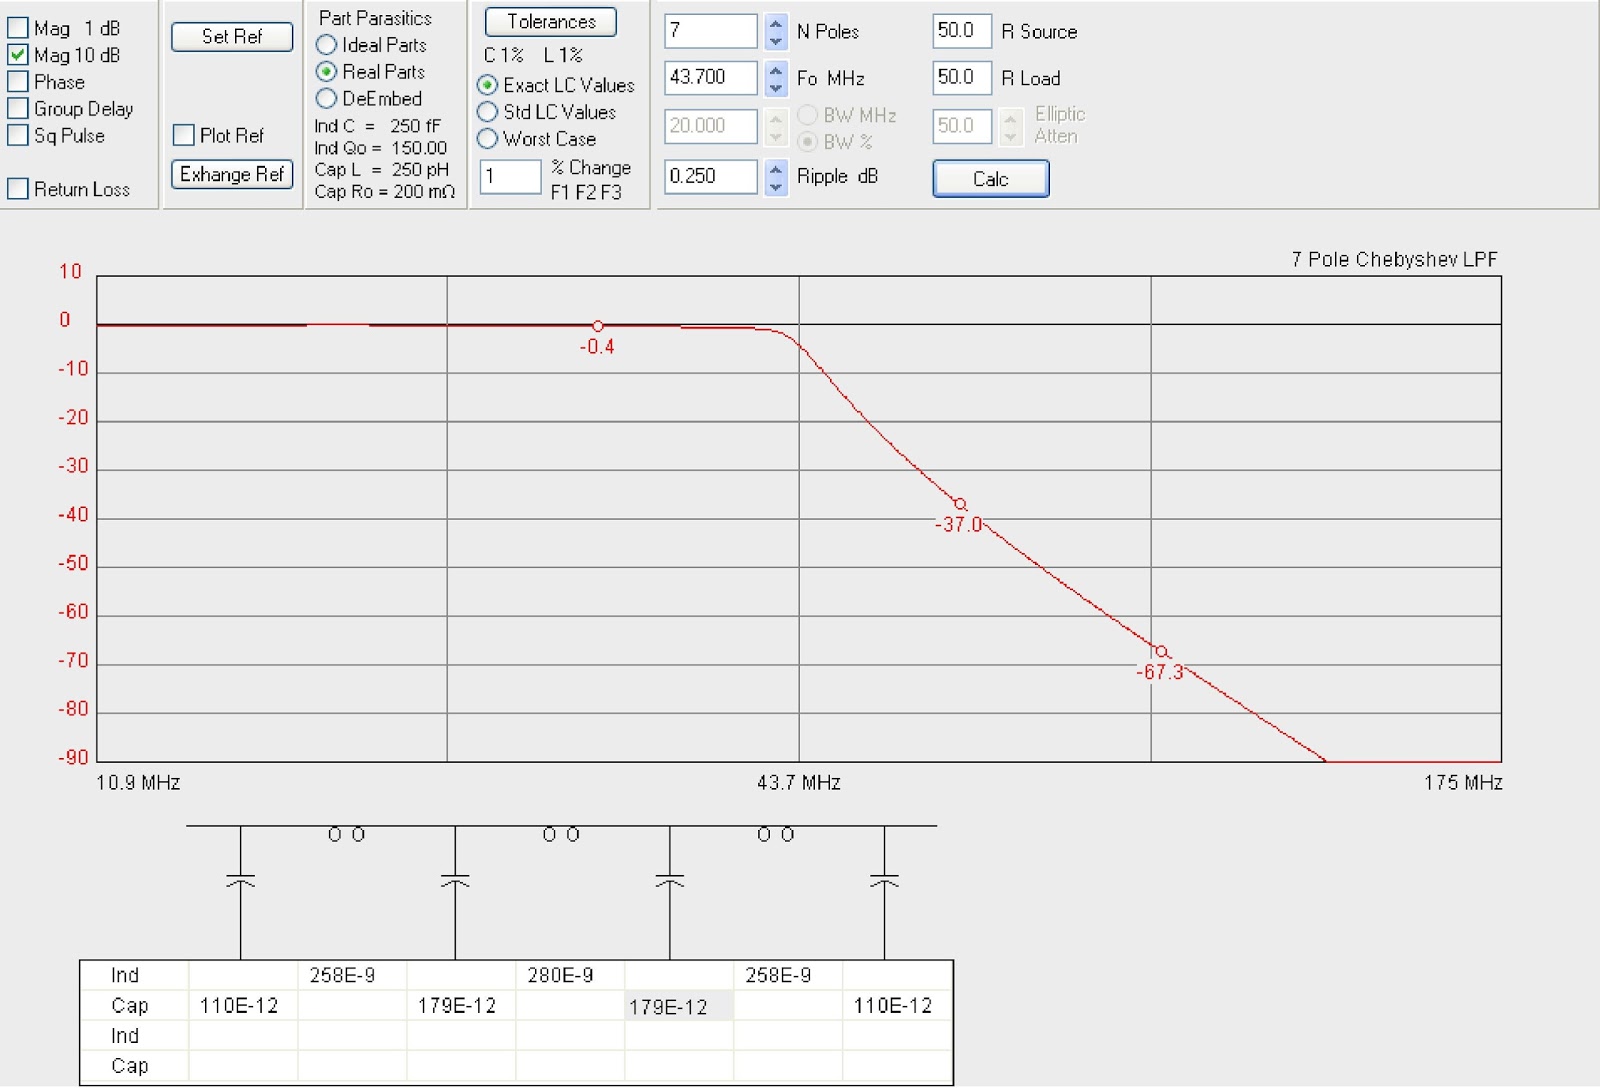The width and height of the screenshot is (1600, 1088).
Task: Select the Ideal Parts radio button
Action: [x=326, y=45]
